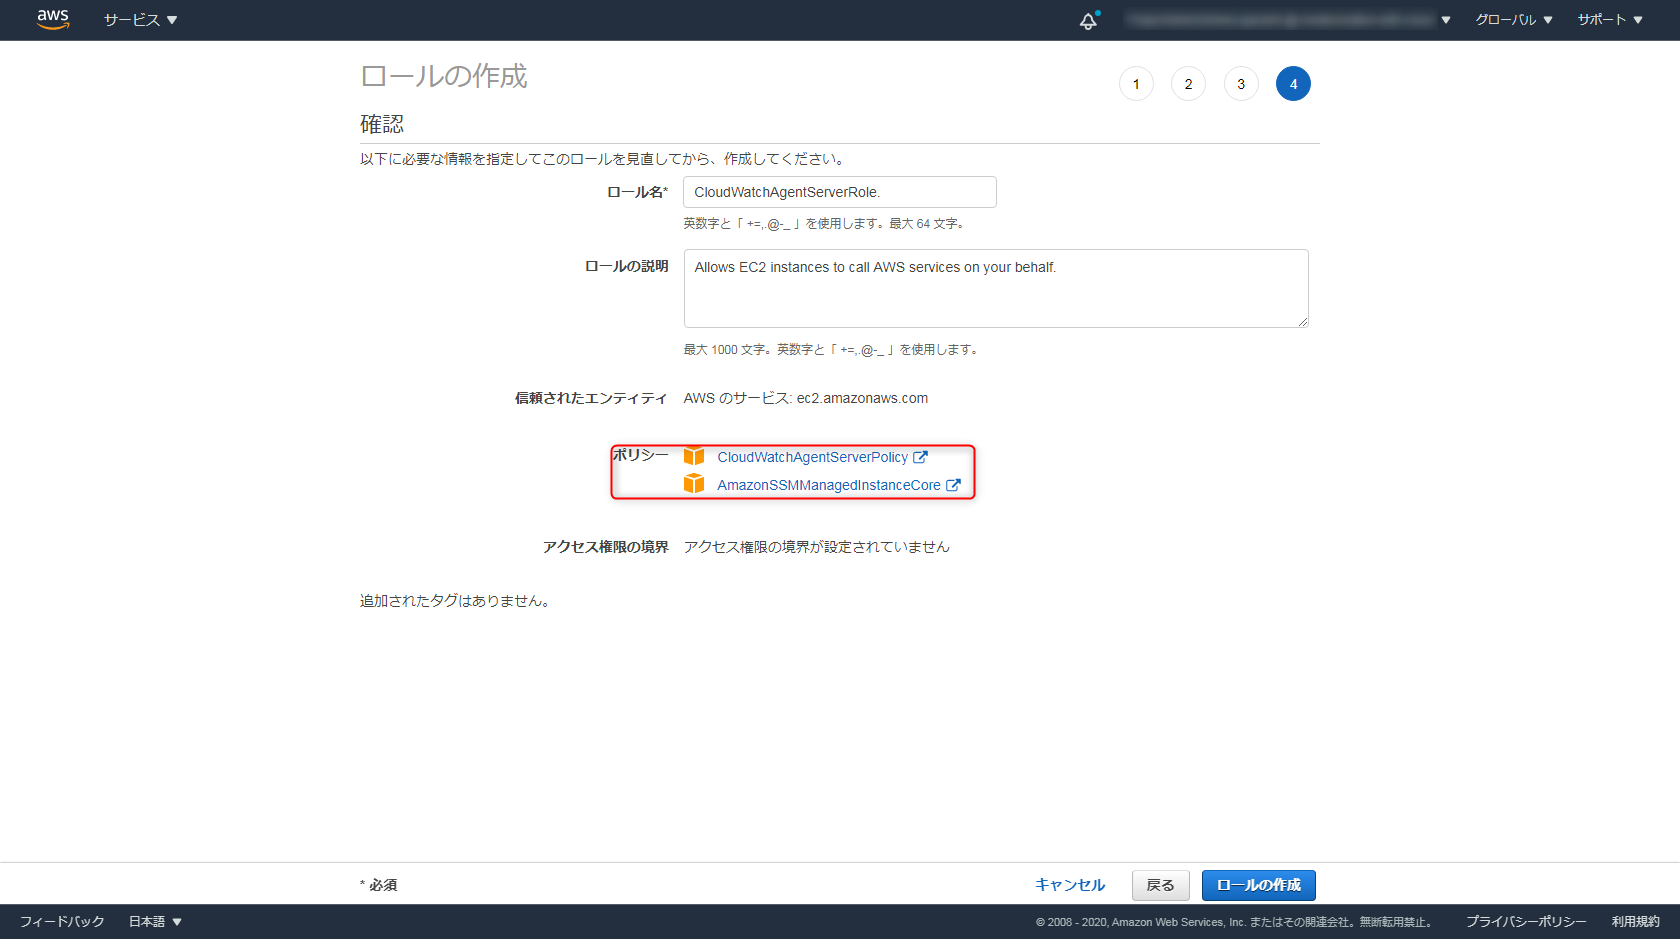Open the 利用規約 terms link
Image resolution: width=1680 pixels, height=939 pixels.
(x=1636, y=922)
